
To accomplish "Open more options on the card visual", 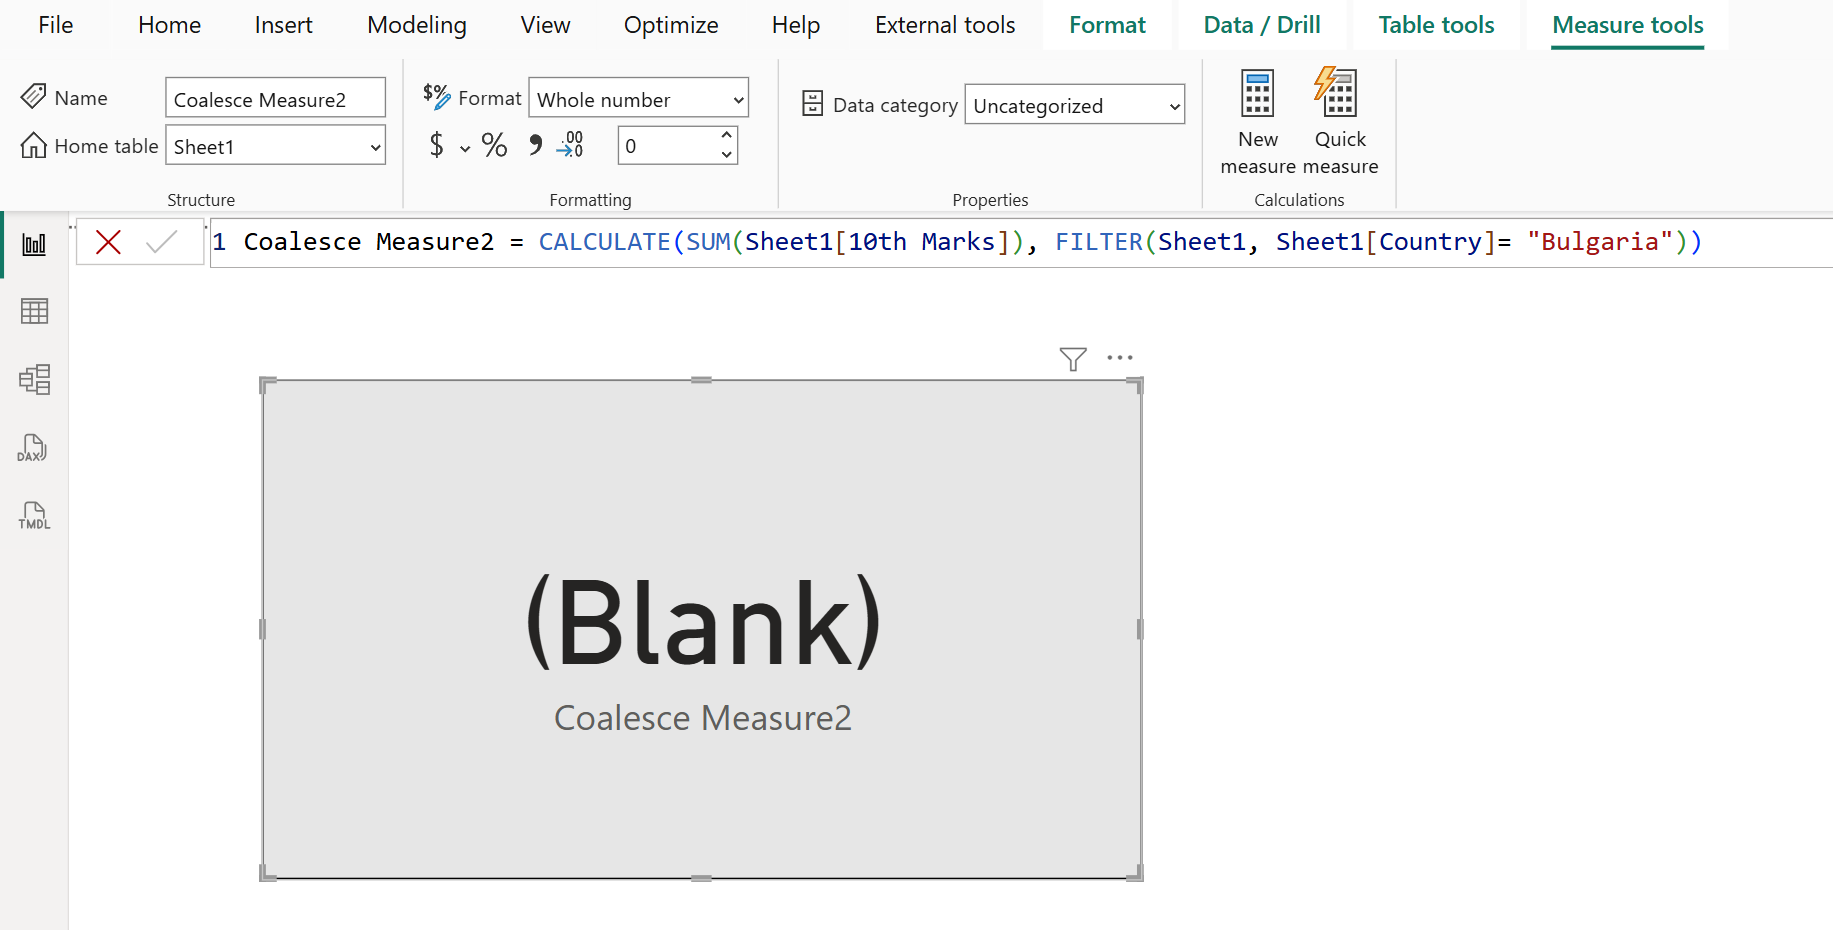I will click(1119, 357).
